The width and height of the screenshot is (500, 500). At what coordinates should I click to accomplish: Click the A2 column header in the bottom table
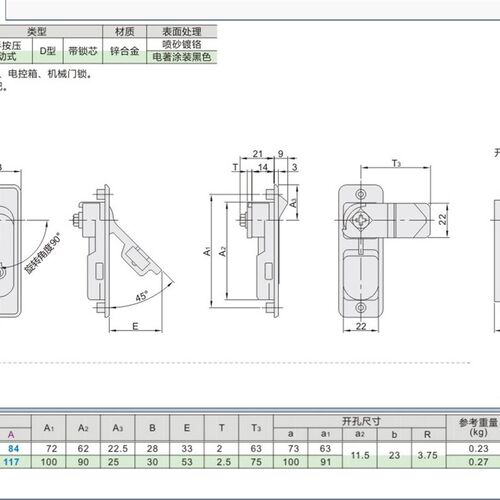(x=83, y=428)
